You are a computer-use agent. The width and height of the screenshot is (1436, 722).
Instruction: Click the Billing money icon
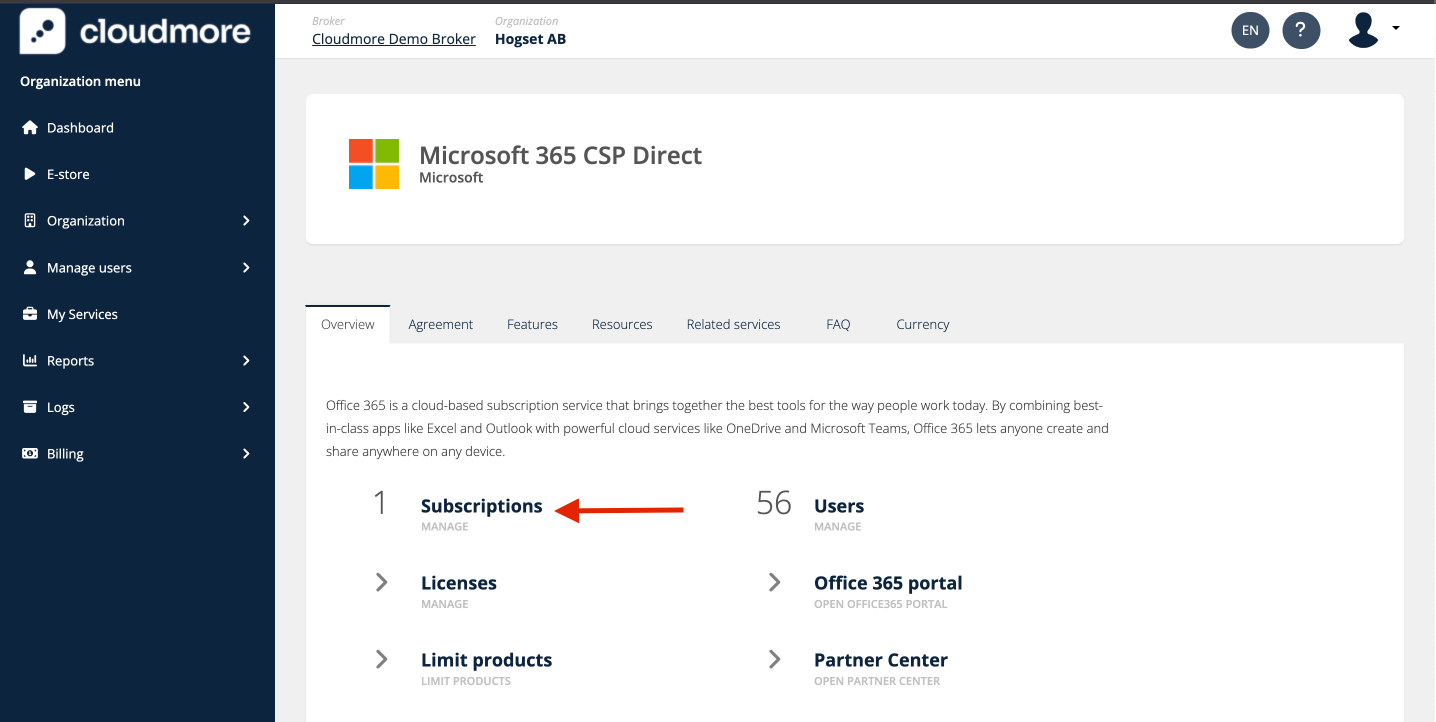tap(30, 454)
